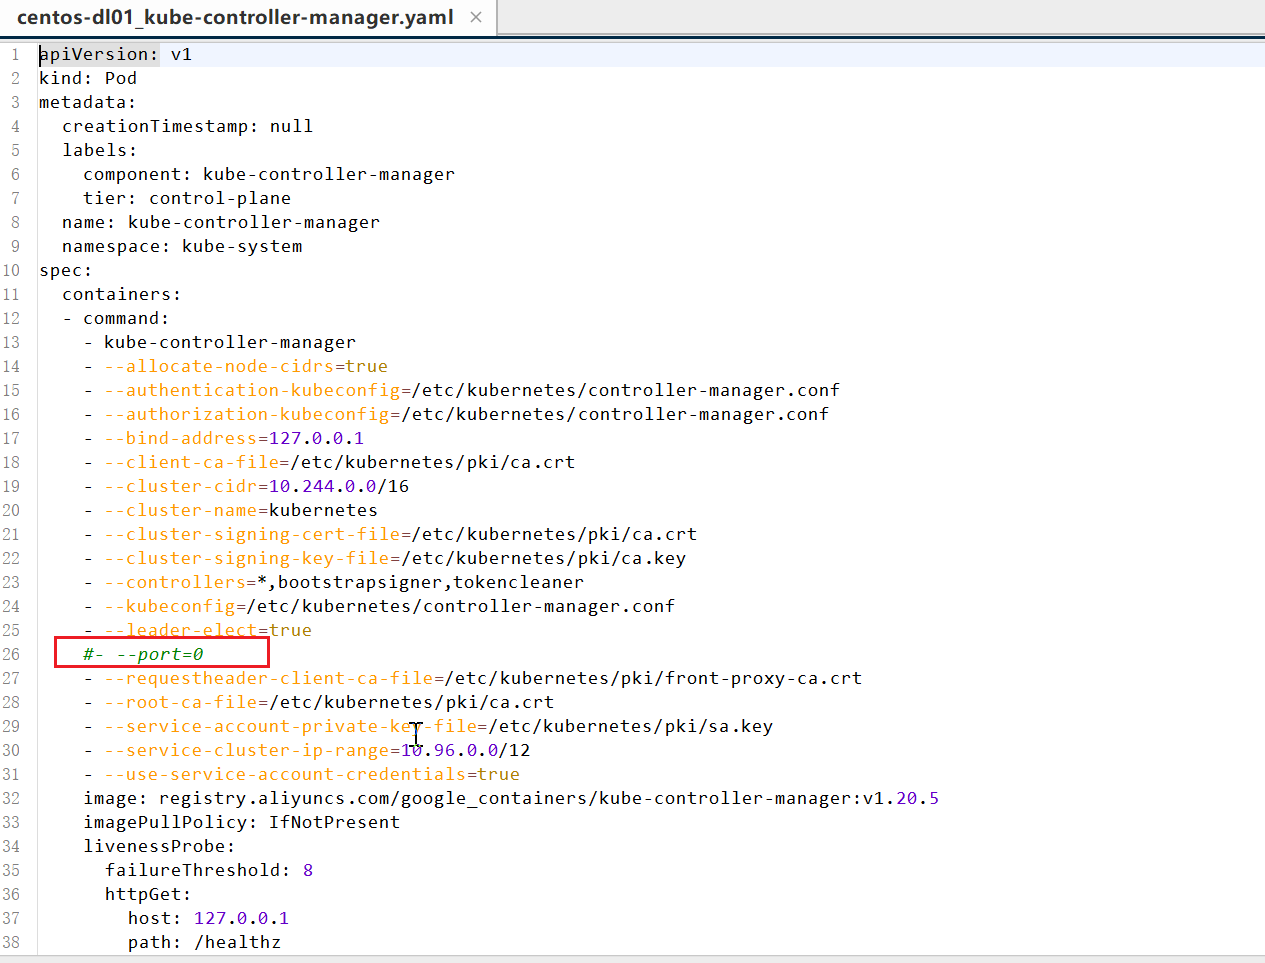Click the commented '#- --port=0' line
The width and height of the screenshot is (1265, 963).
144,654
